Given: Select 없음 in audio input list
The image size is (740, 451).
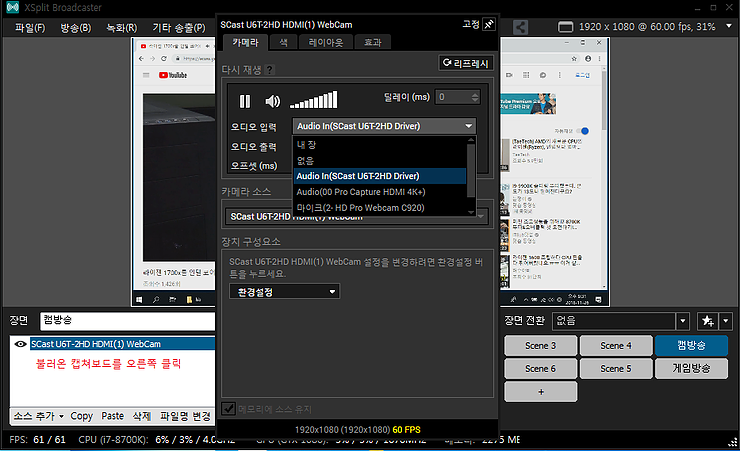Looking at the screenshot, I should pyautogui.click(x=379, y=160).
